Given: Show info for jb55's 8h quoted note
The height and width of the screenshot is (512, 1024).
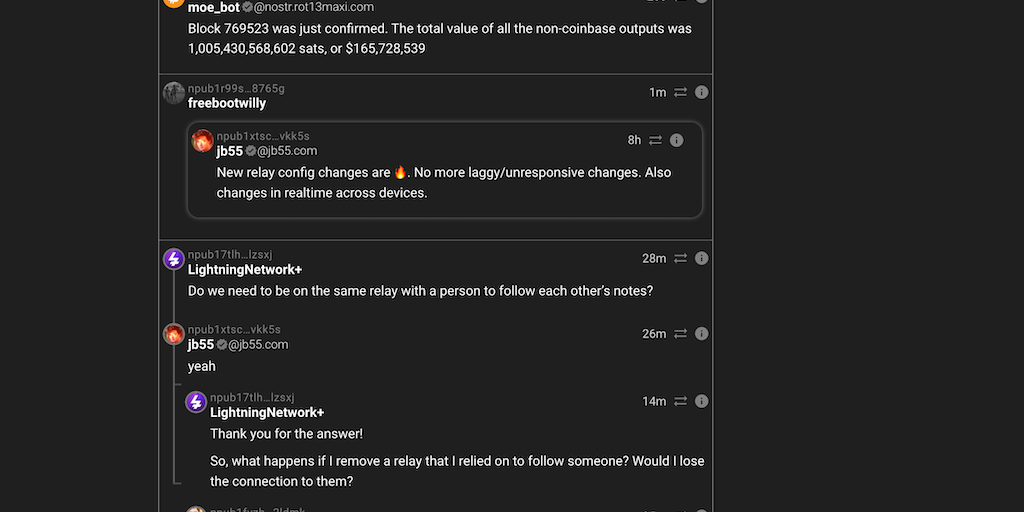Looking at the screenshot, I should [x=677, y=140].
